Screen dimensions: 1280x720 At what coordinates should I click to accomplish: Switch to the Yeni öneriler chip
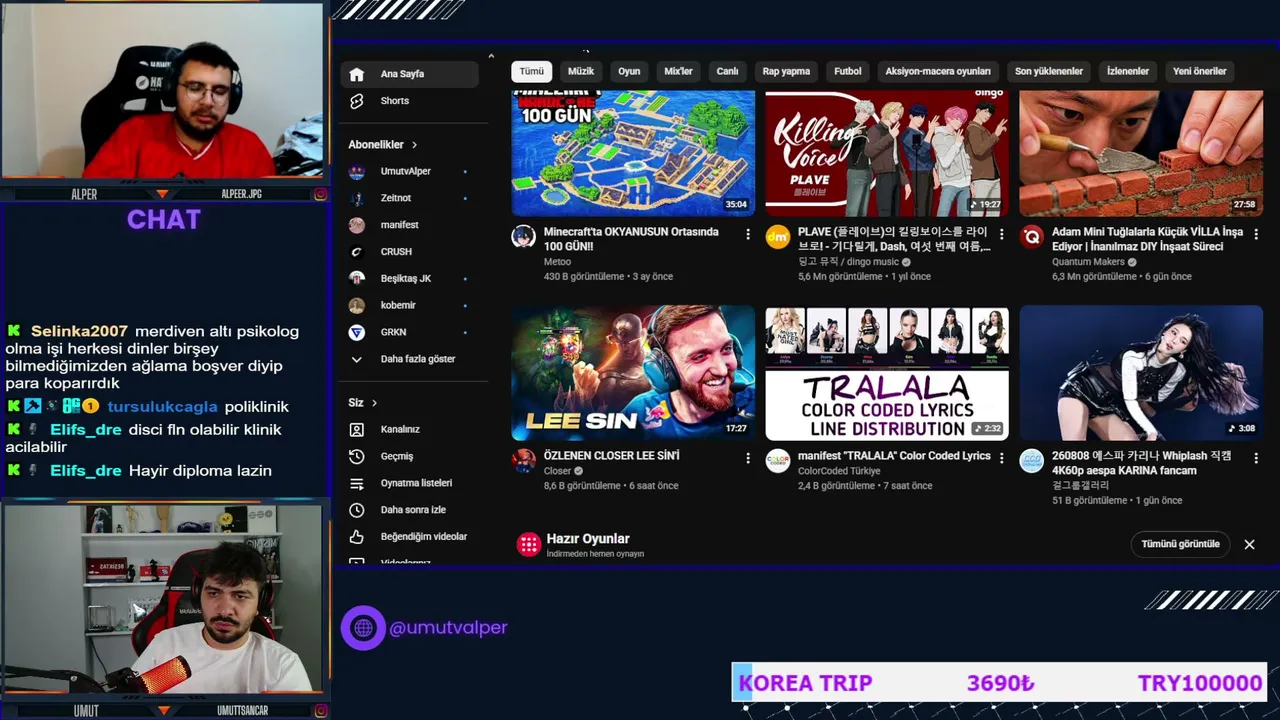tap(1200, 71)
